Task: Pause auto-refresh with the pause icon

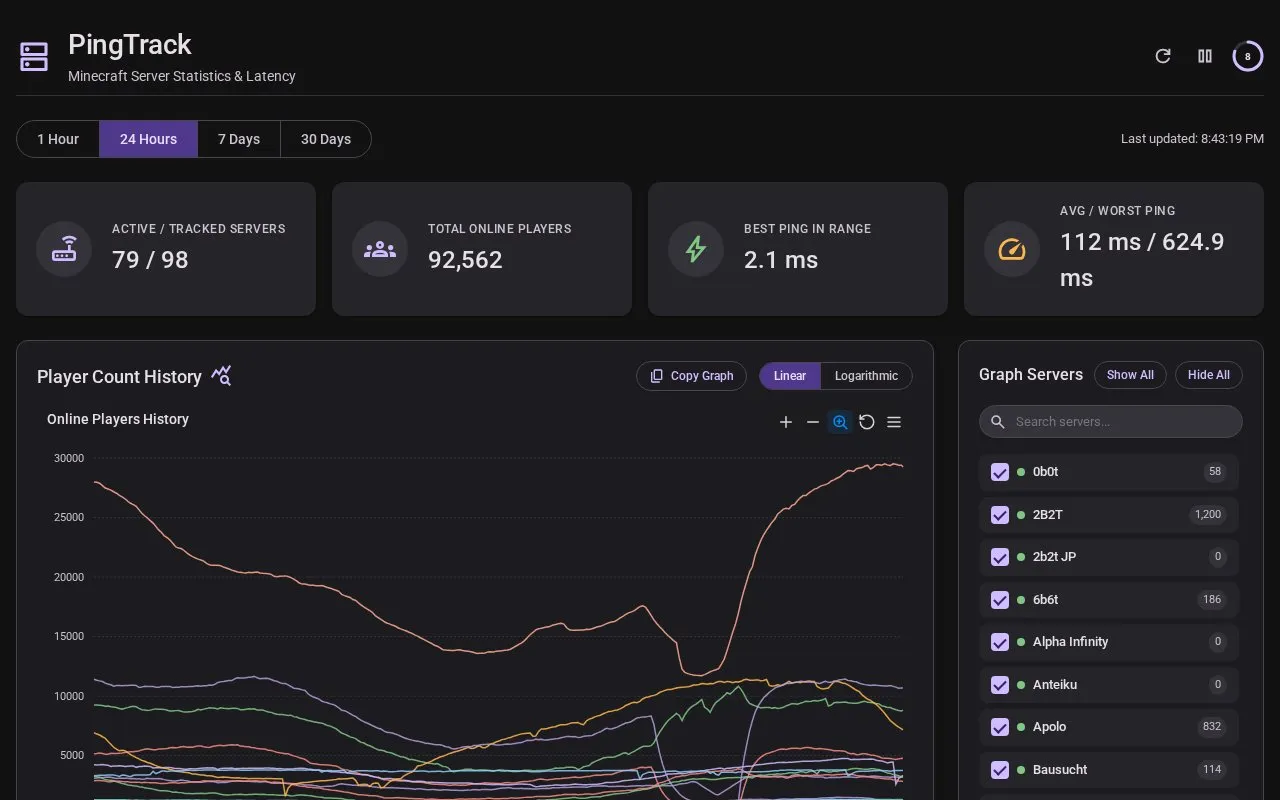Action: (x=1205, y=56)
